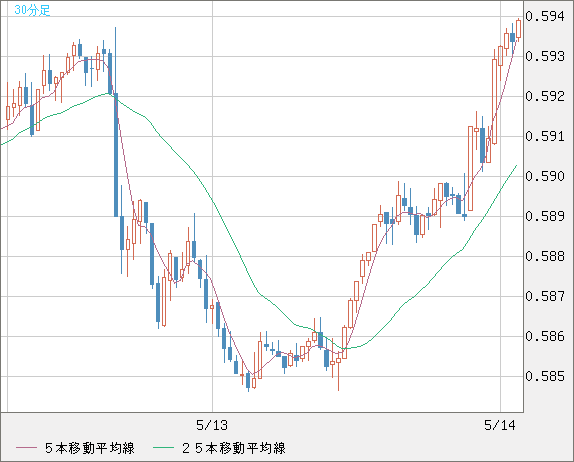Click the 5/13 date label

tap(212, 425)
